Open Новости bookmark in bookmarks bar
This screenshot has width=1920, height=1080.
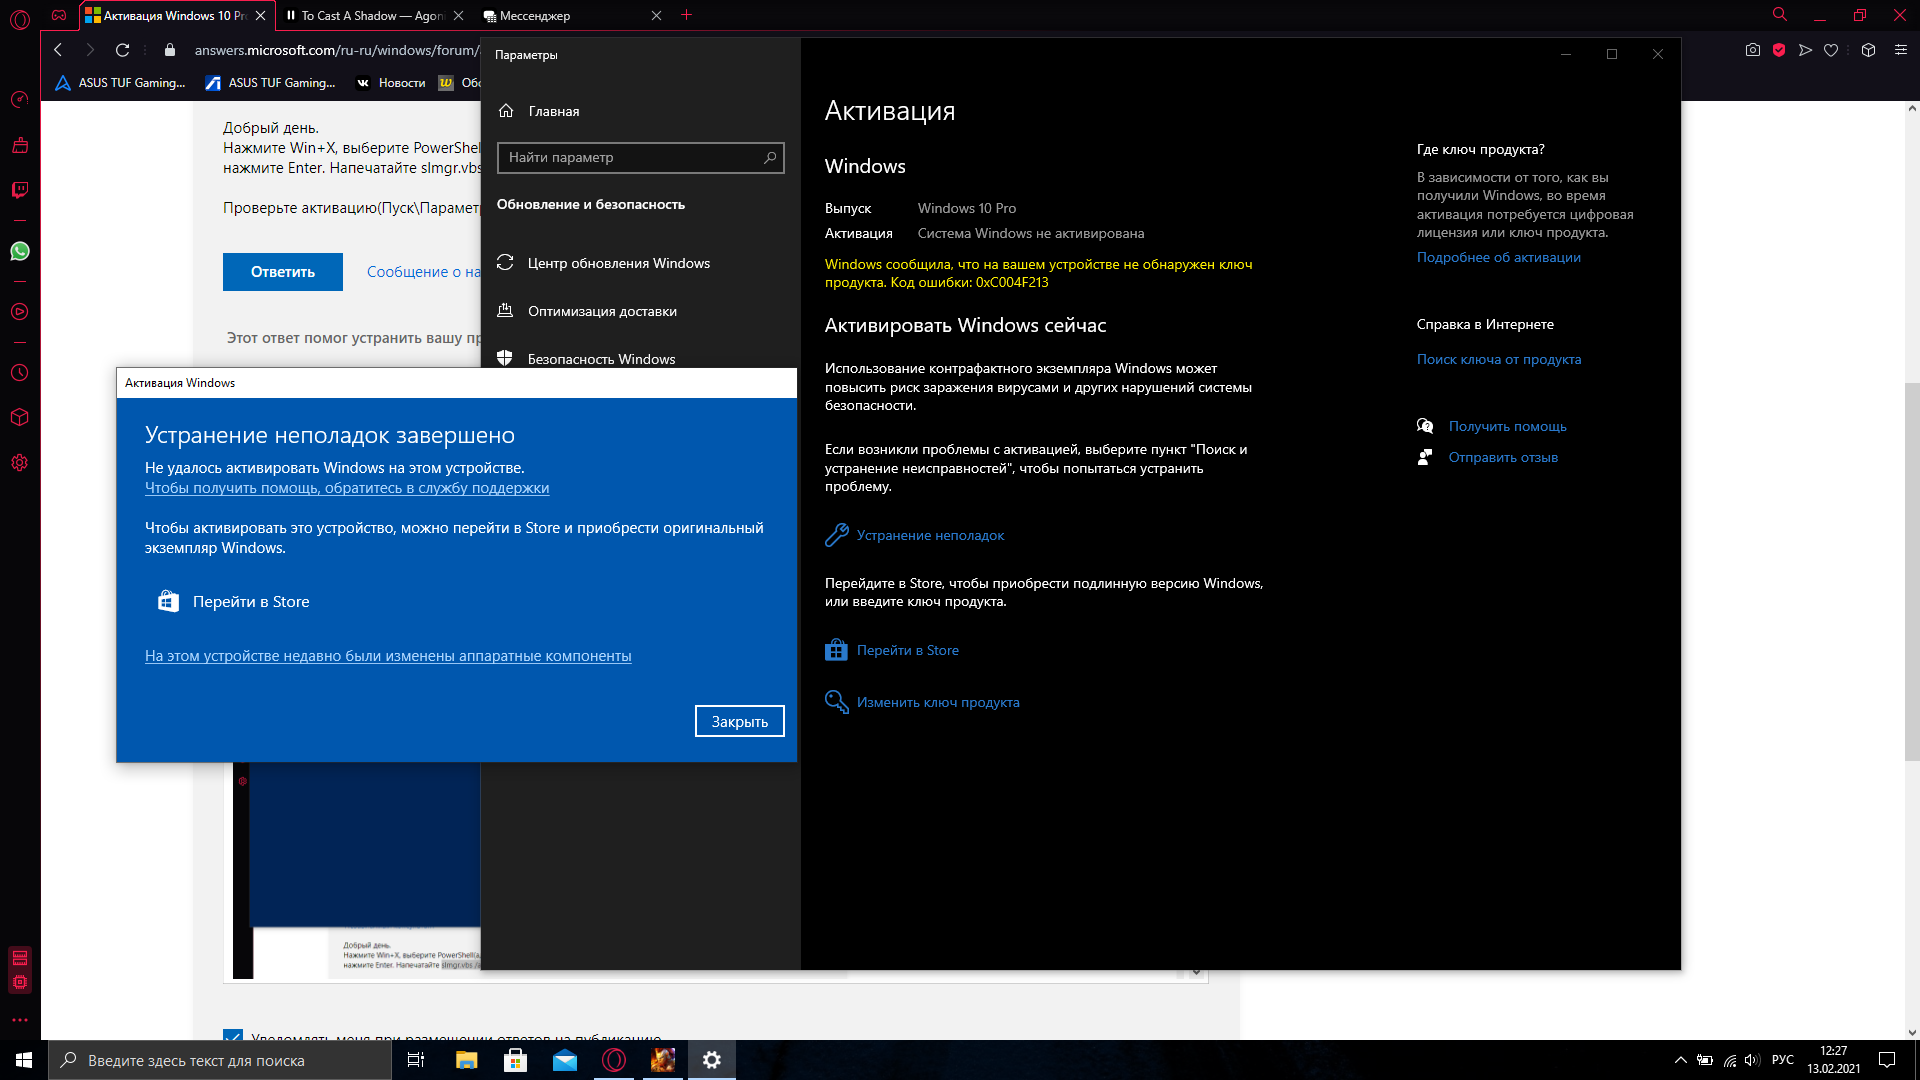[x=391, y=83]
